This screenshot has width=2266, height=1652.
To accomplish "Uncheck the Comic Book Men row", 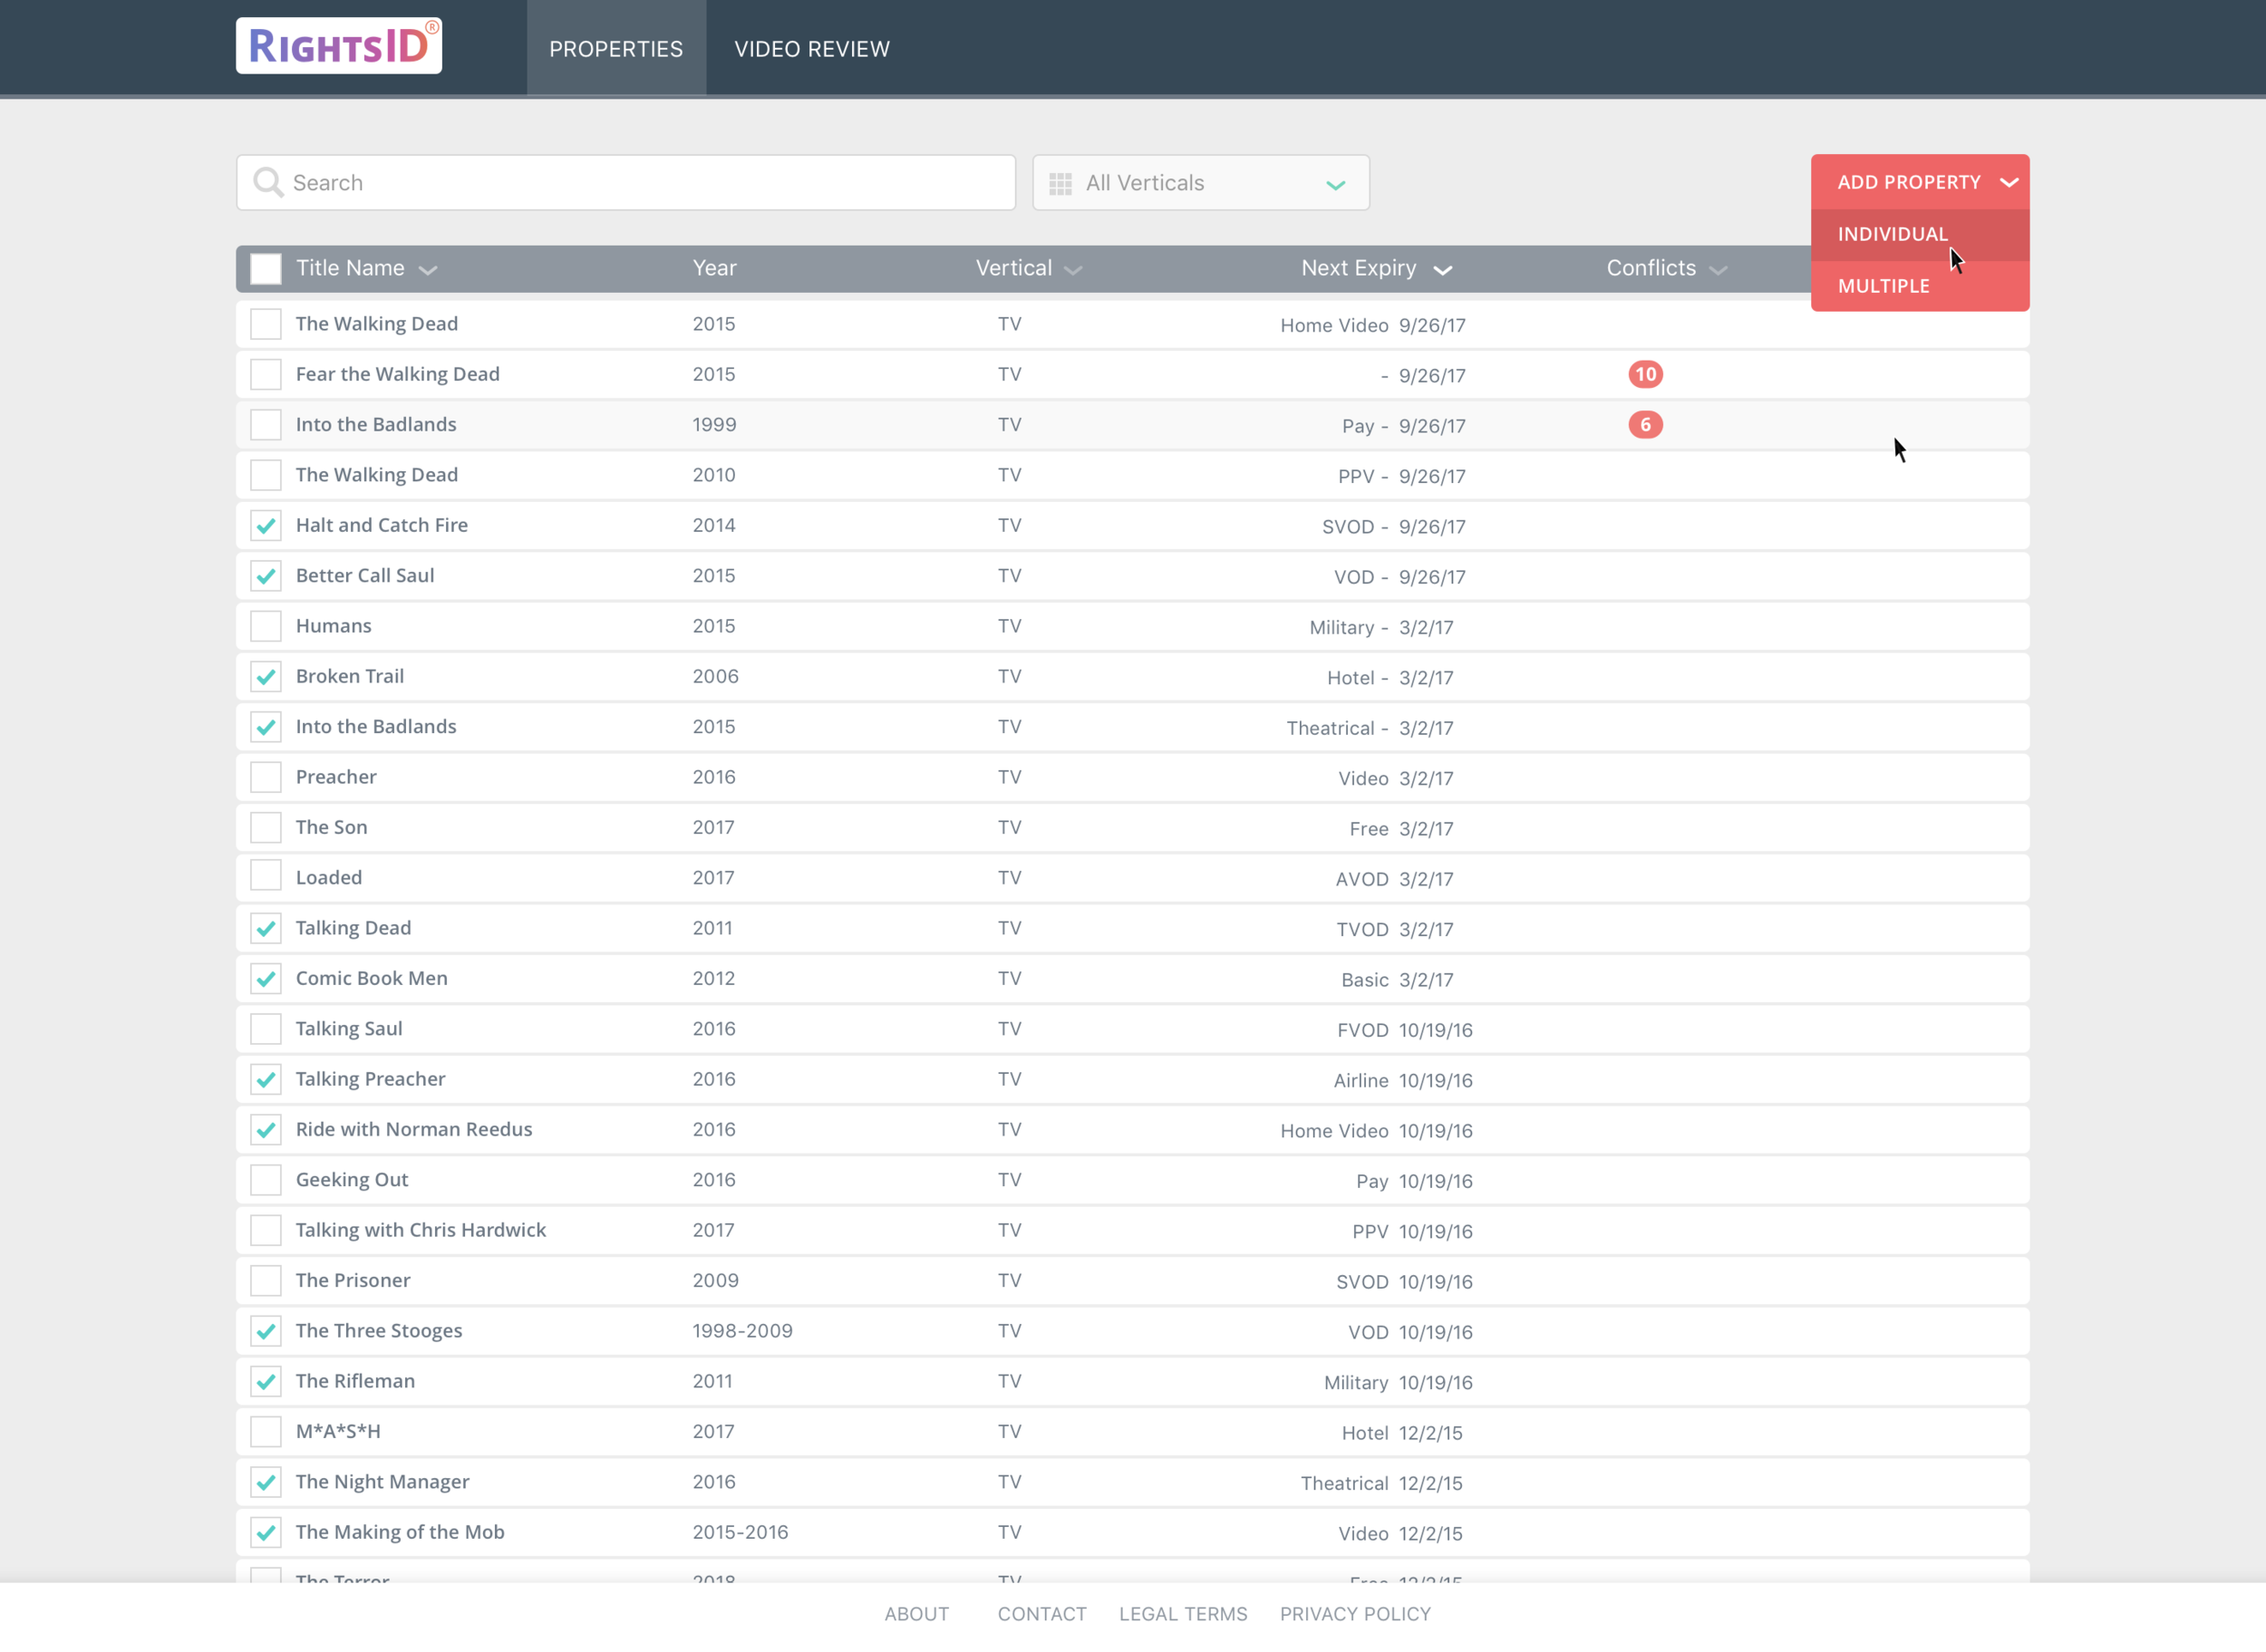I will (265, 978).
